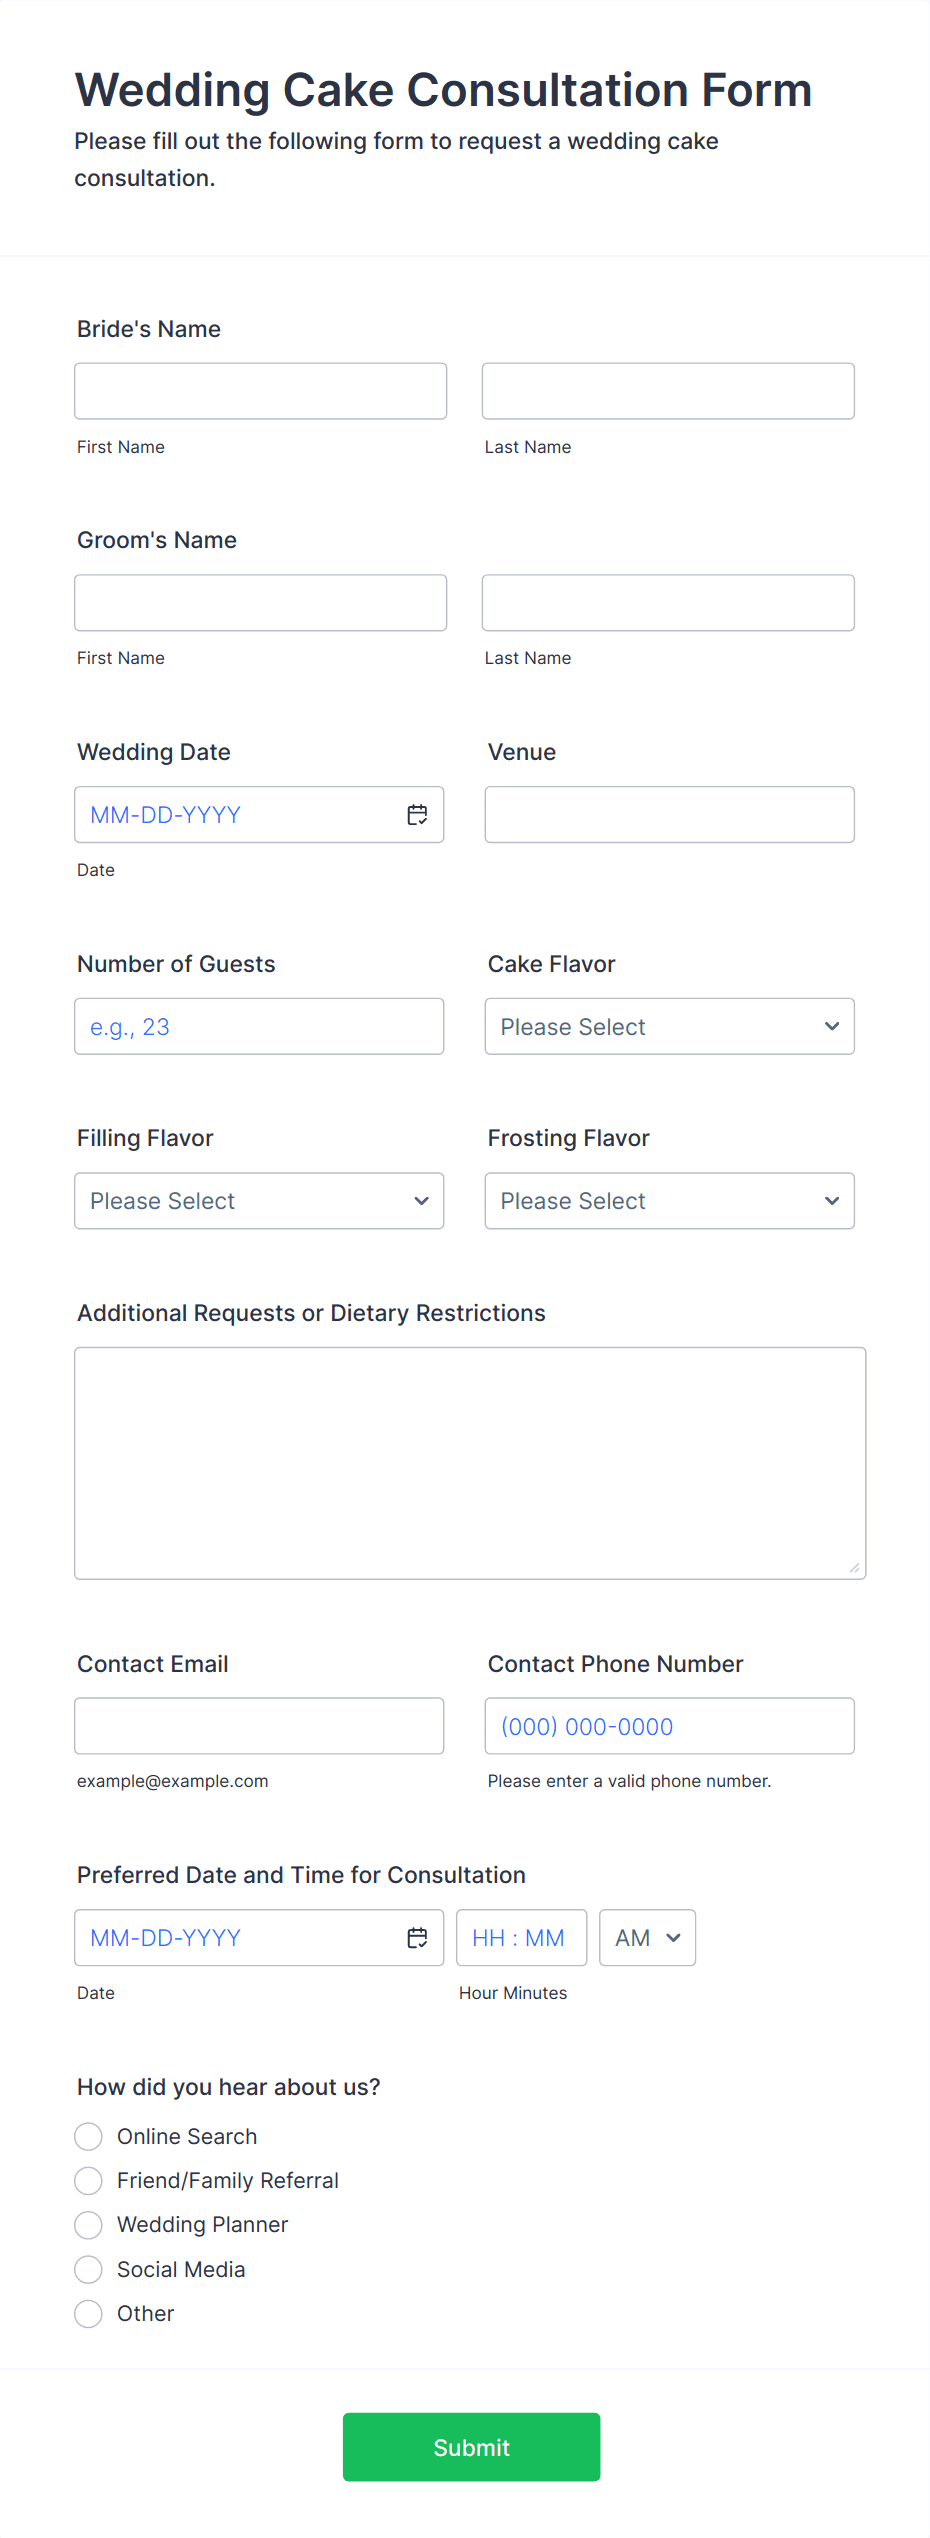
Task: Choose Friend/Family Referral radio option
Action: click(88, 2180)
